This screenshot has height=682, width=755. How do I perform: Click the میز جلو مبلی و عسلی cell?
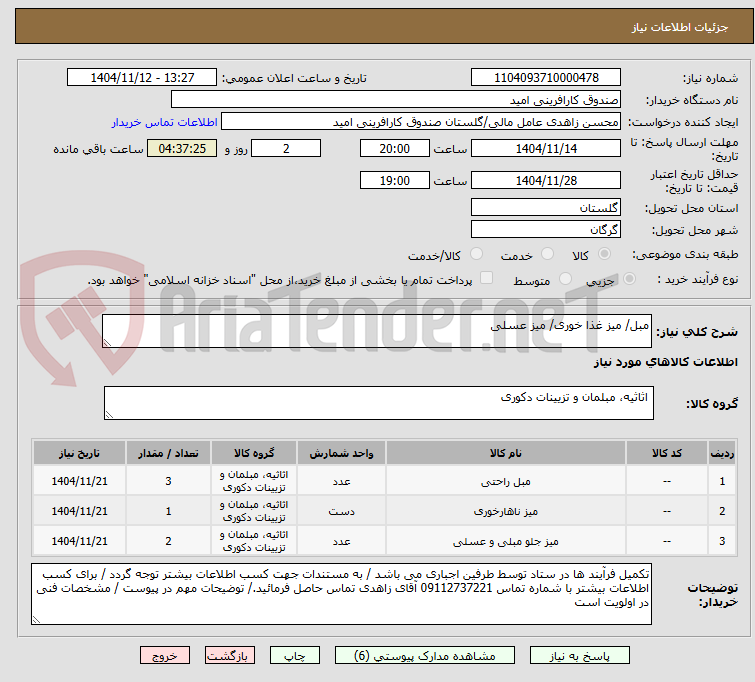pos(506,541)
